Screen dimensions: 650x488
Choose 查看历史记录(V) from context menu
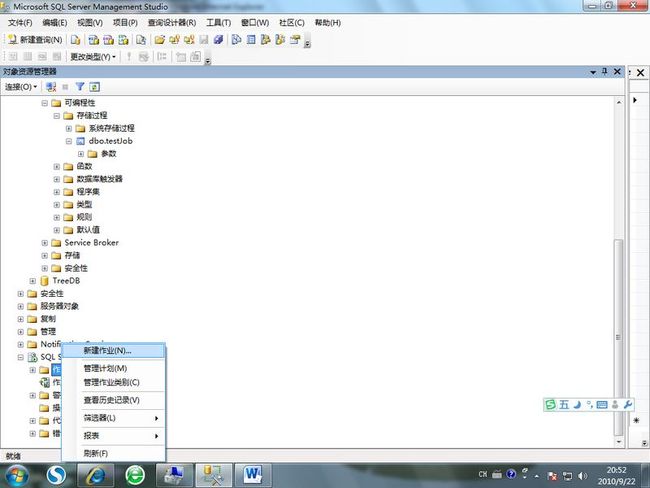113,400
